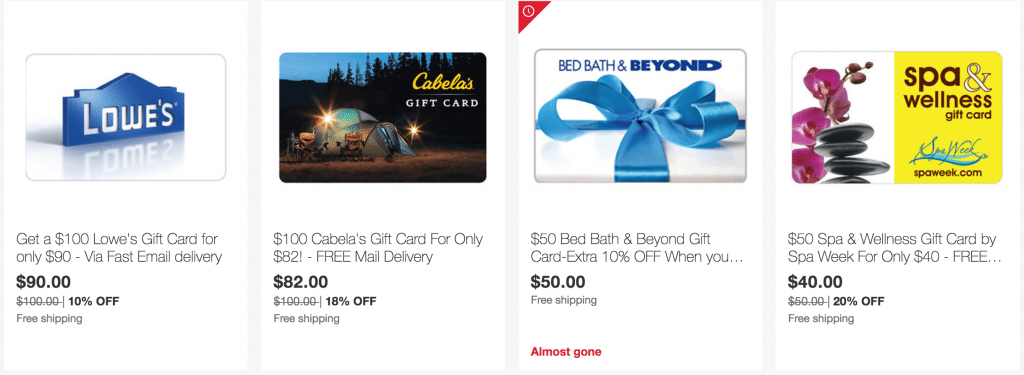The image size is (1024, 375).
Task: Open the $50 Bed Bath & Beyond title link
Action: pyautogui.click(x=637, y=248)
